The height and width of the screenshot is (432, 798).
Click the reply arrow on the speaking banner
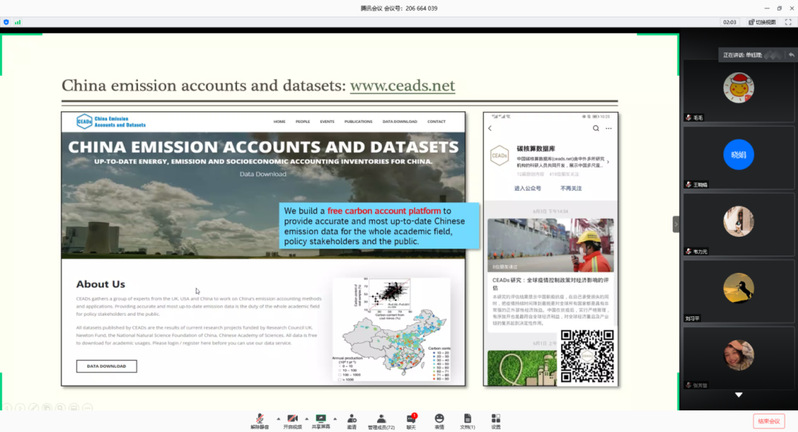point(791,55)
